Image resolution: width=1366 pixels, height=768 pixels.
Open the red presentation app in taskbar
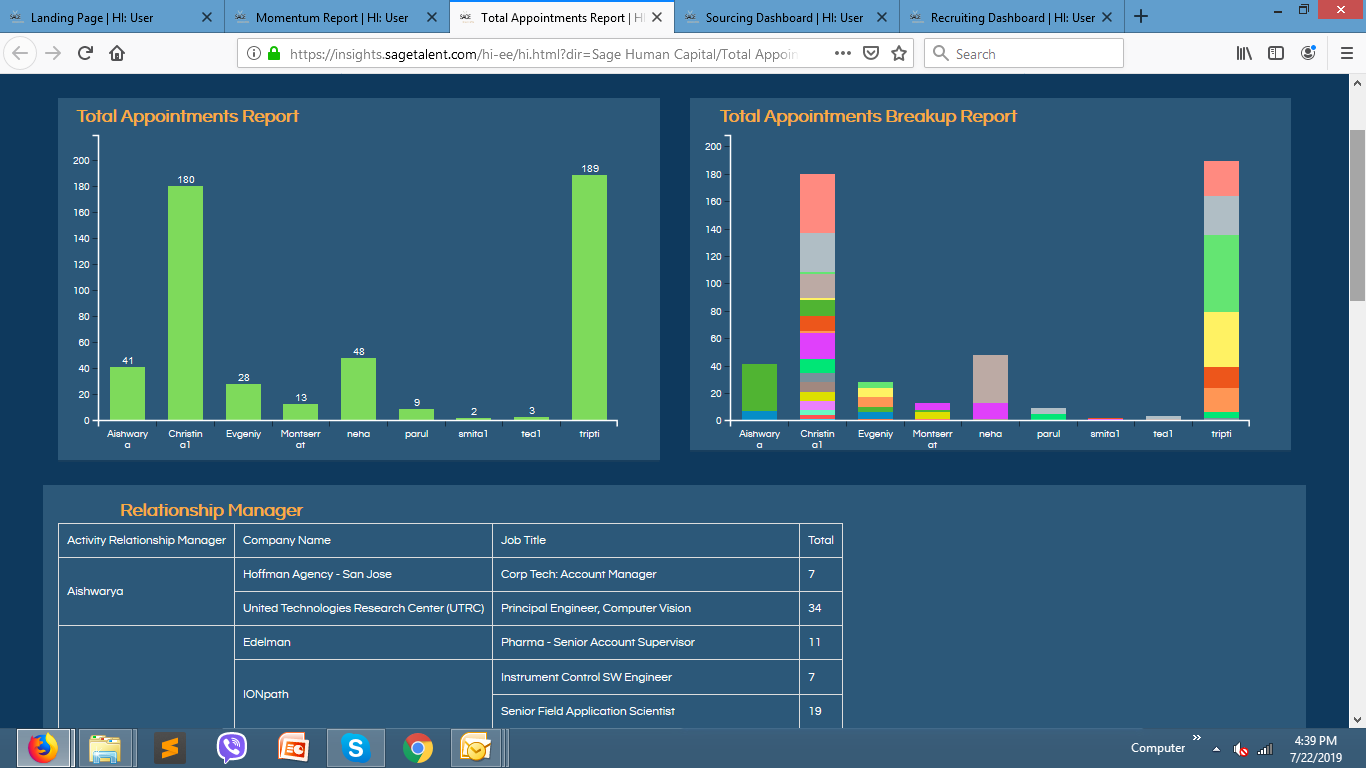[x=294, y=748]
